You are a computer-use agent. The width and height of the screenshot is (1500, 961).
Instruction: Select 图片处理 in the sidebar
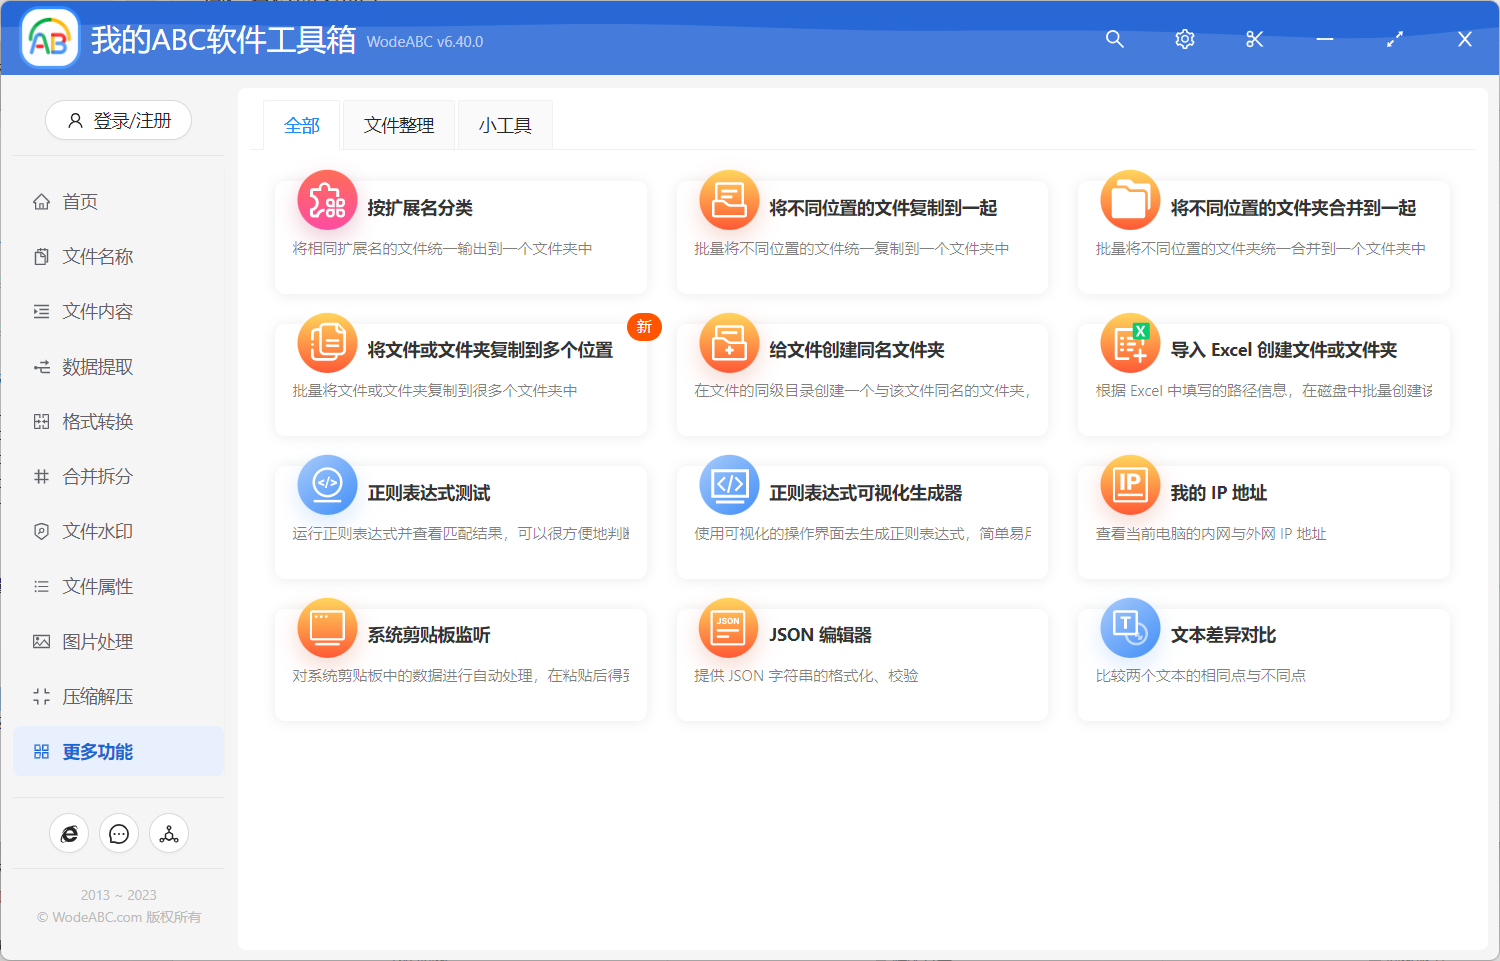click(95, 641)
